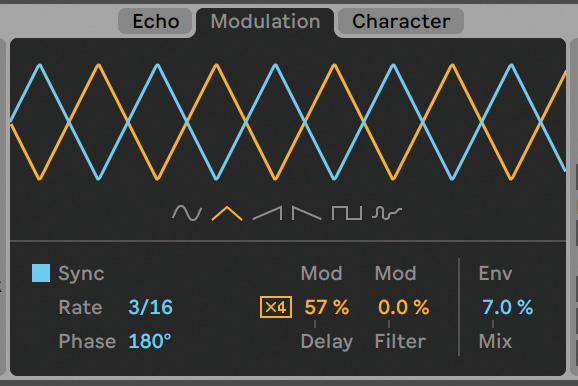Open the Echo tab
The width and height of the screenshot is (578, 386).
[x=155, y=21]
